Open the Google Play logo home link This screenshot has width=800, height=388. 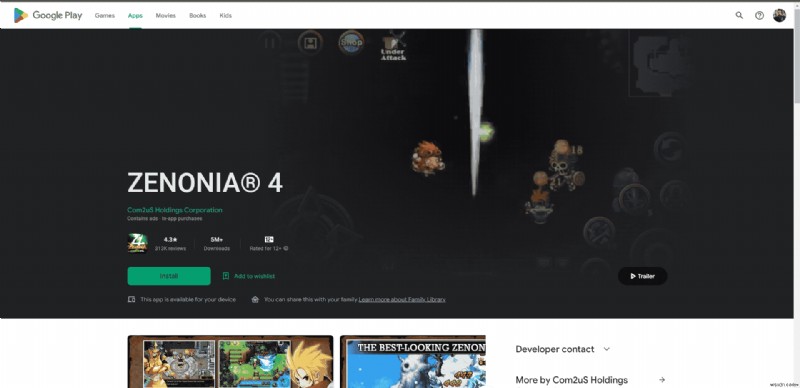(47, 15)
